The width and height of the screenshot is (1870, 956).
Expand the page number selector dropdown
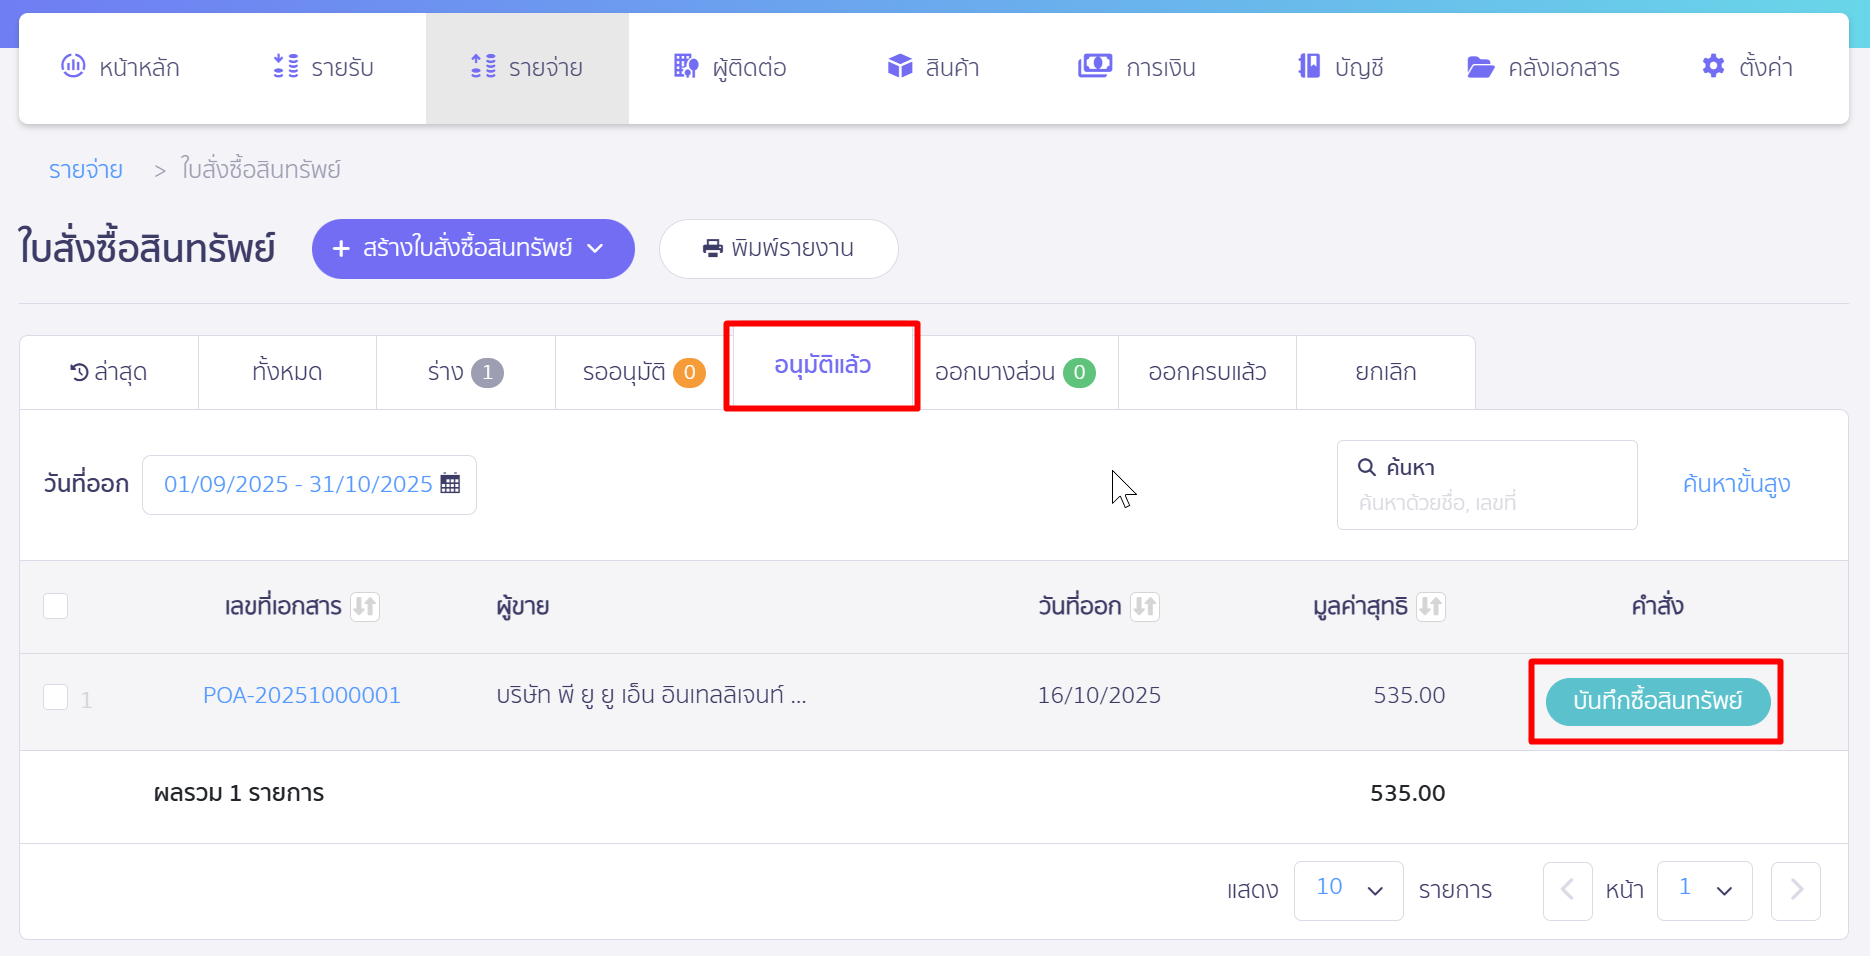(1704, 890)
